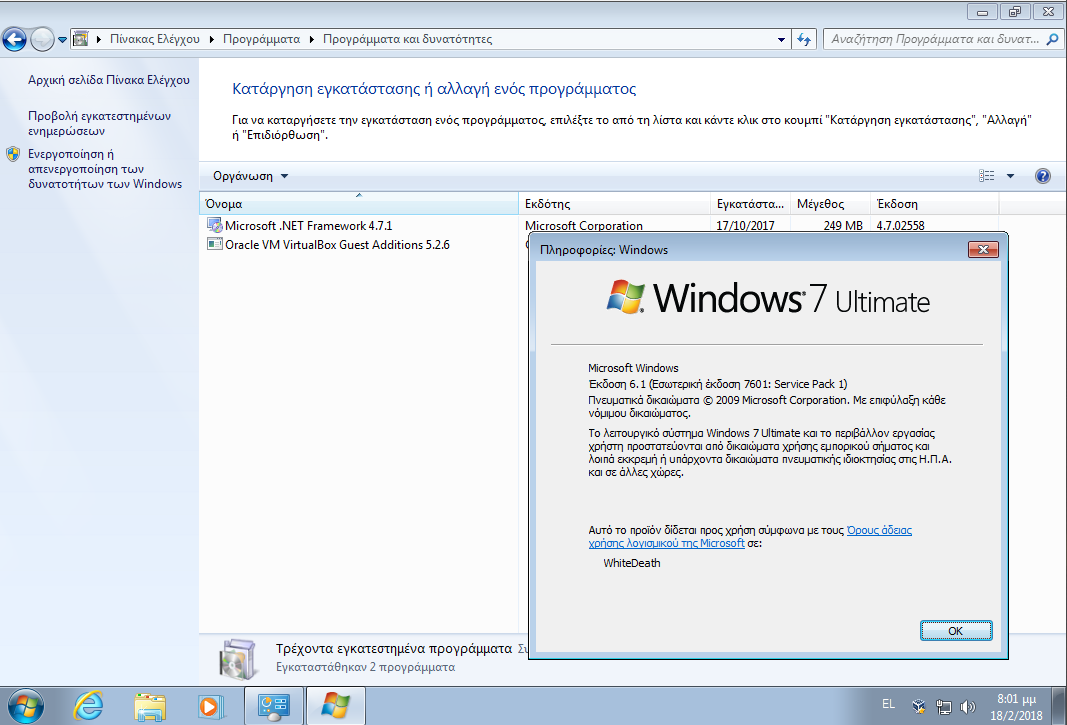The height and width of the screenshot is (725, 1067).
Task: Sort list by Εκδότης column header
Action: click(614, 204)
